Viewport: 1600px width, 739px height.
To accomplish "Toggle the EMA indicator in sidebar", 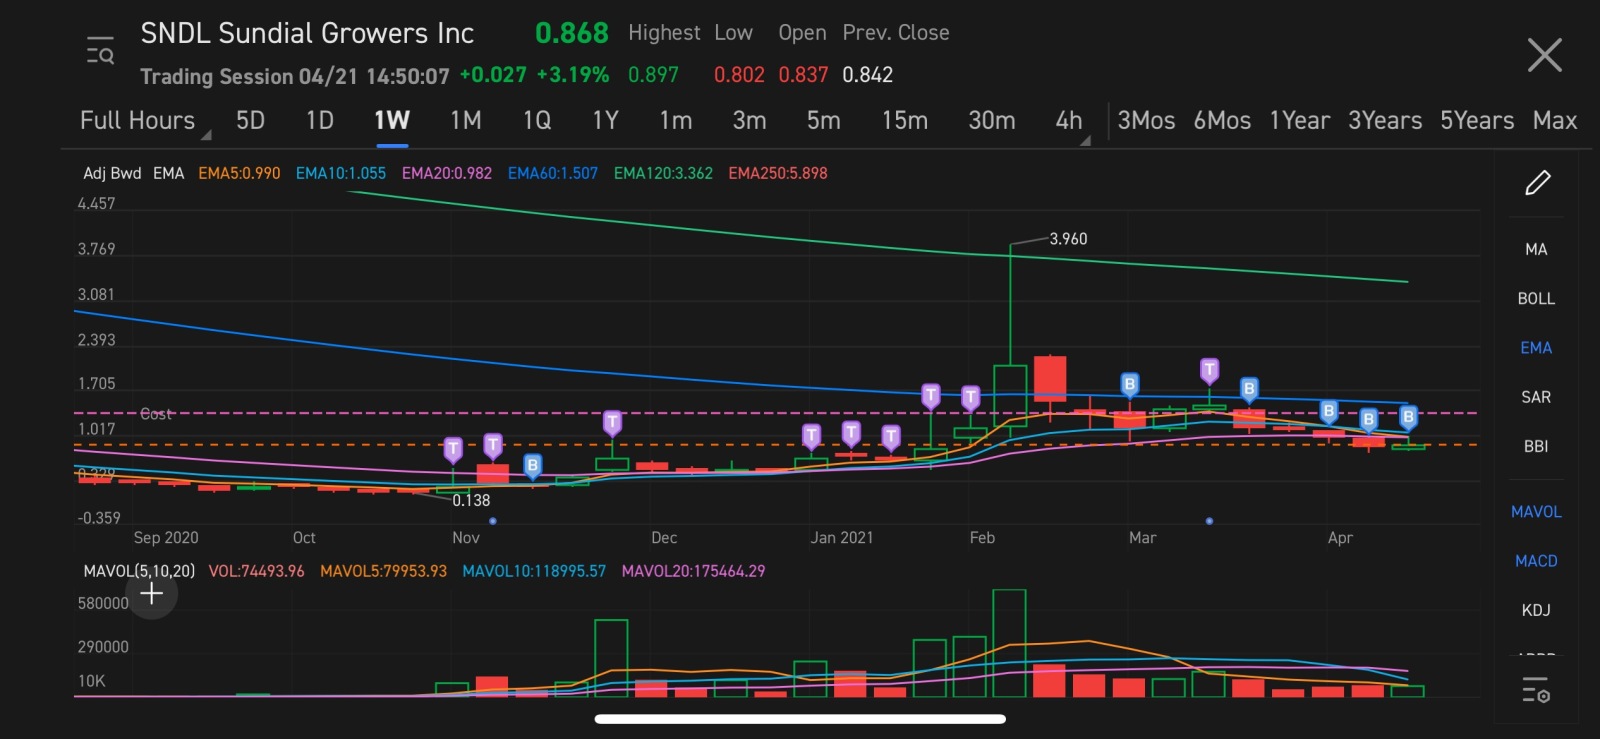I will [x=1536, y=348].
